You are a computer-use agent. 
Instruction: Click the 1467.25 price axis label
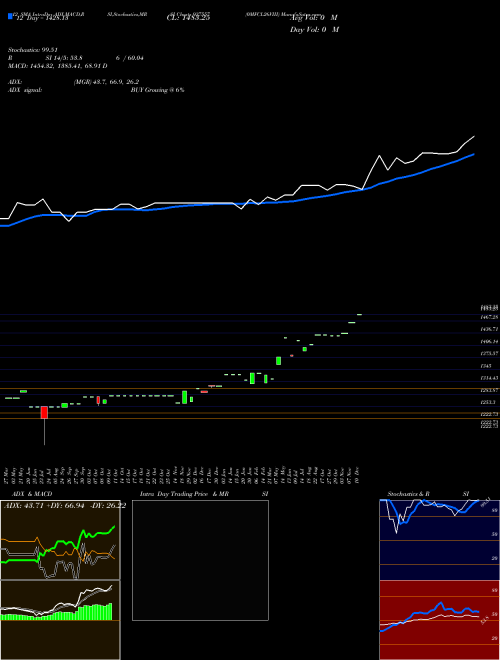(489, 317)
